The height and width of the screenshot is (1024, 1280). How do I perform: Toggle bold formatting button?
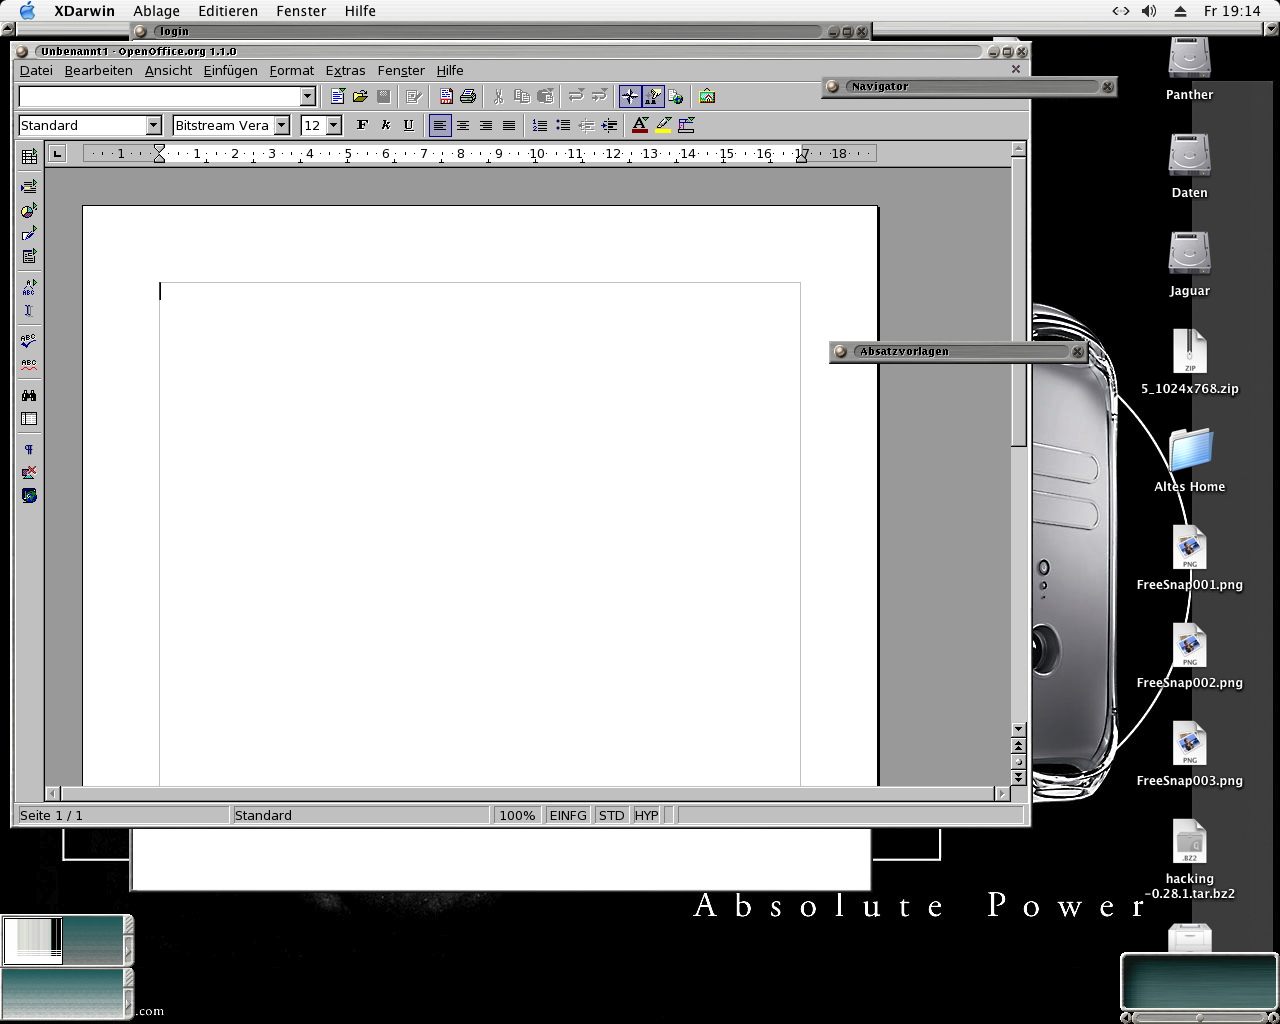point(362,126)
